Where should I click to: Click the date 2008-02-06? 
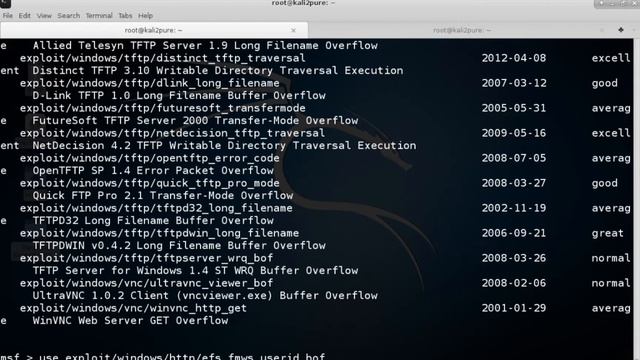514,283
